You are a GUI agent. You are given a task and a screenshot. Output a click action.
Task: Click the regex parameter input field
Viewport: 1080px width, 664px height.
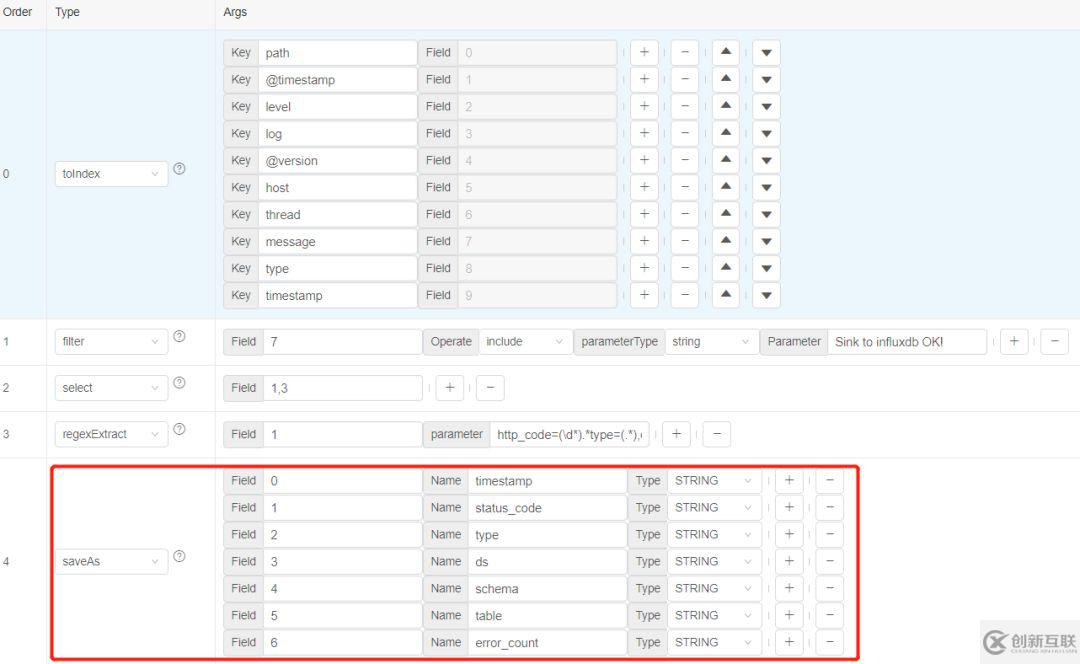(570, 435)
